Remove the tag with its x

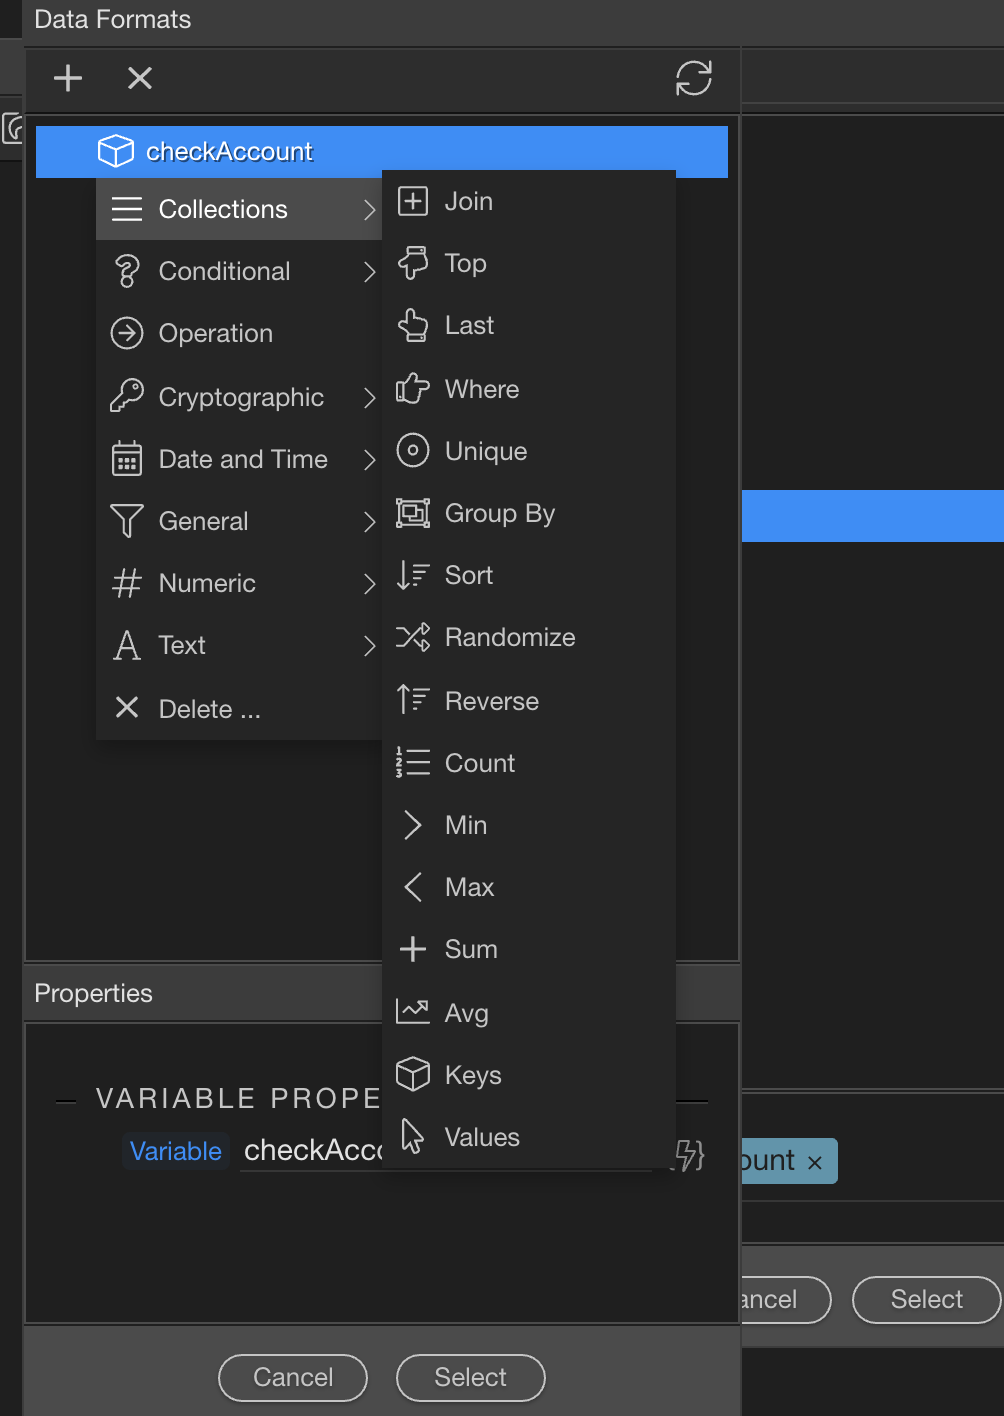coord(815,1162)
